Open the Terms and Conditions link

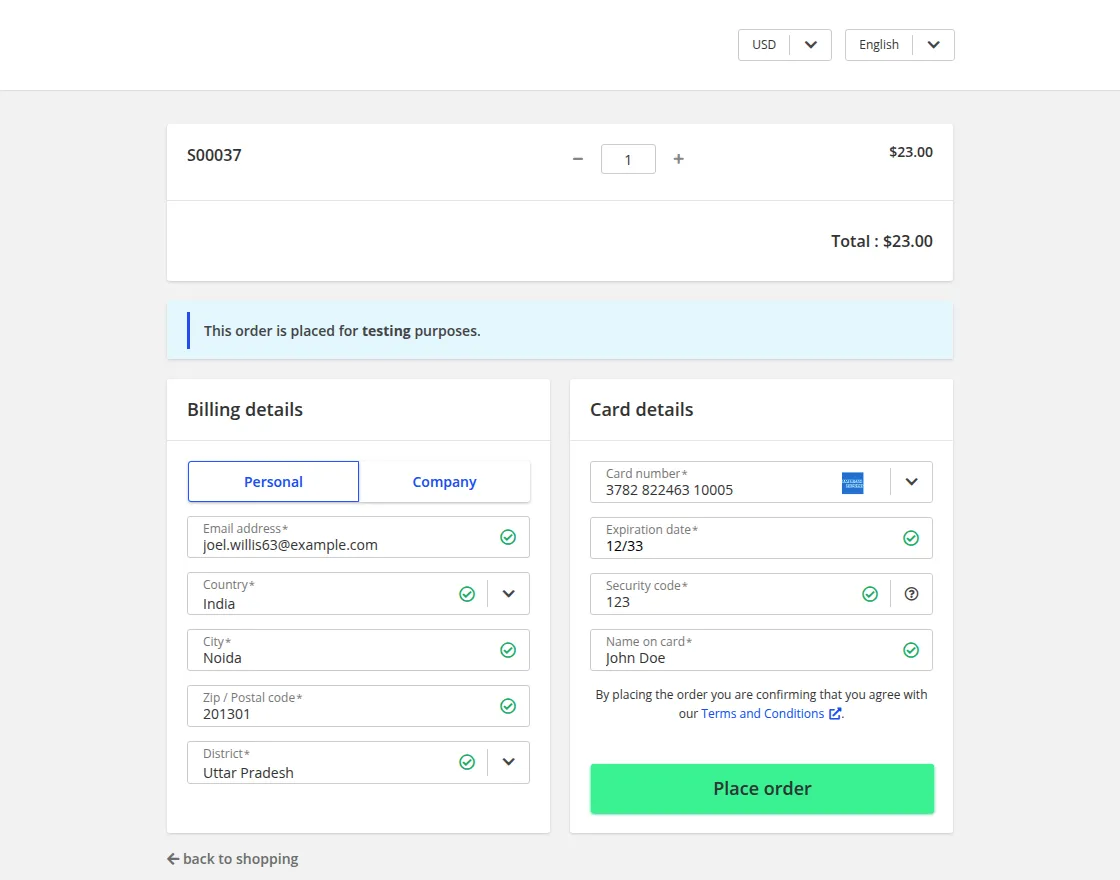click(x=762, y=713)
